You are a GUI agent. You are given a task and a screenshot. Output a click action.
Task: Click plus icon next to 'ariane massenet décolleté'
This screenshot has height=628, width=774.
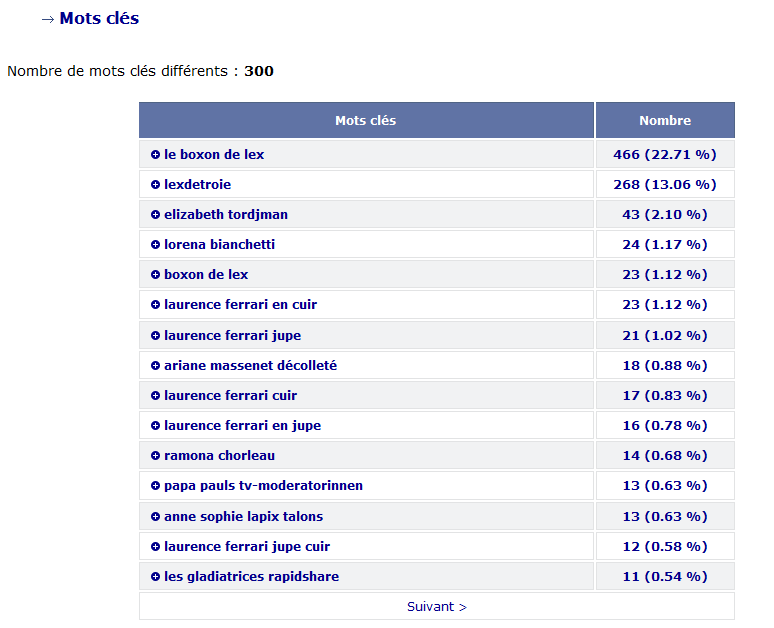point(155,366)
